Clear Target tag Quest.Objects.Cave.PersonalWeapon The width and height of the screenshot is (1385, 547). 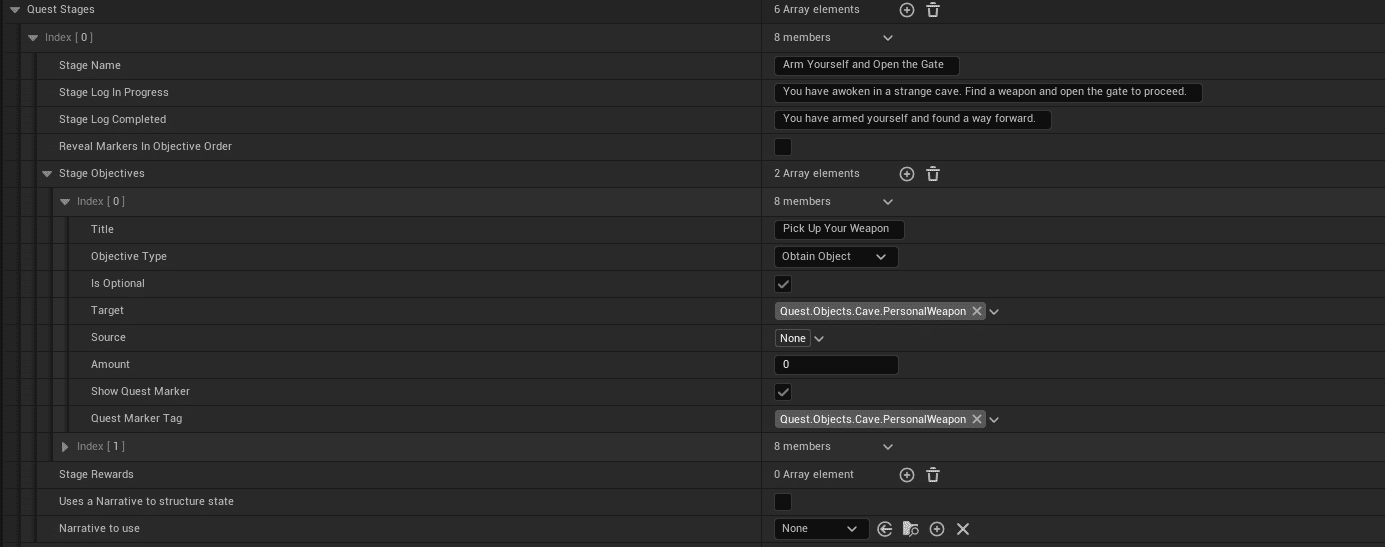pos(977,311)
